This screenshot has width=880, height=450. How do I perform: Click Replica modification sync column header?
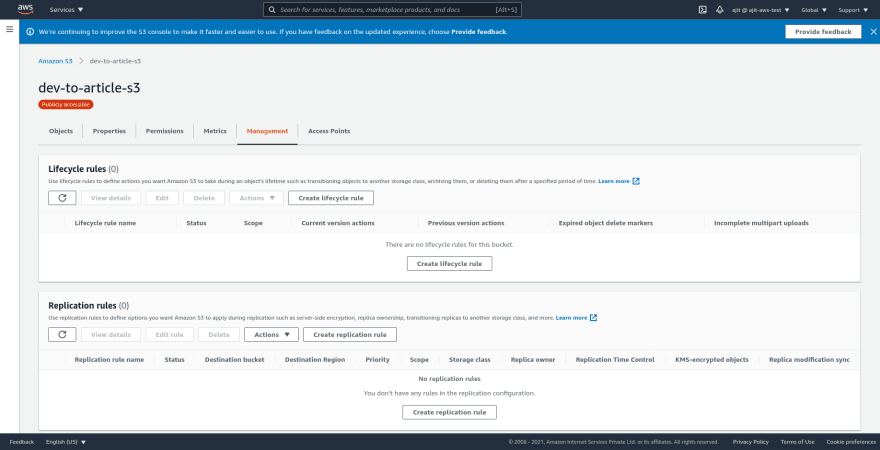point(809,360)
